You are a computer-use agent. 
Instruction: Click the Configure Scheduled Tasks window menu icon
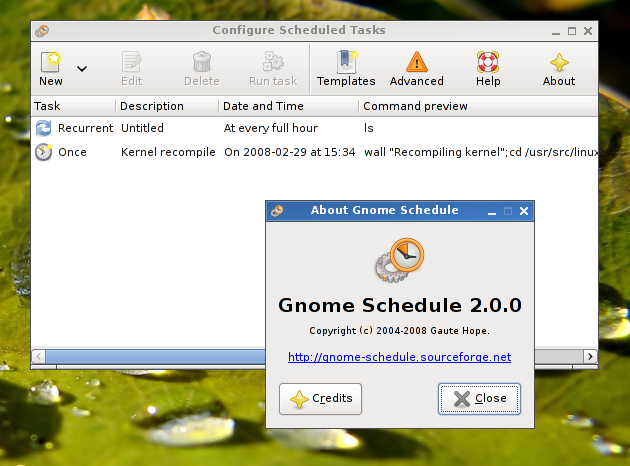(42, 31)
